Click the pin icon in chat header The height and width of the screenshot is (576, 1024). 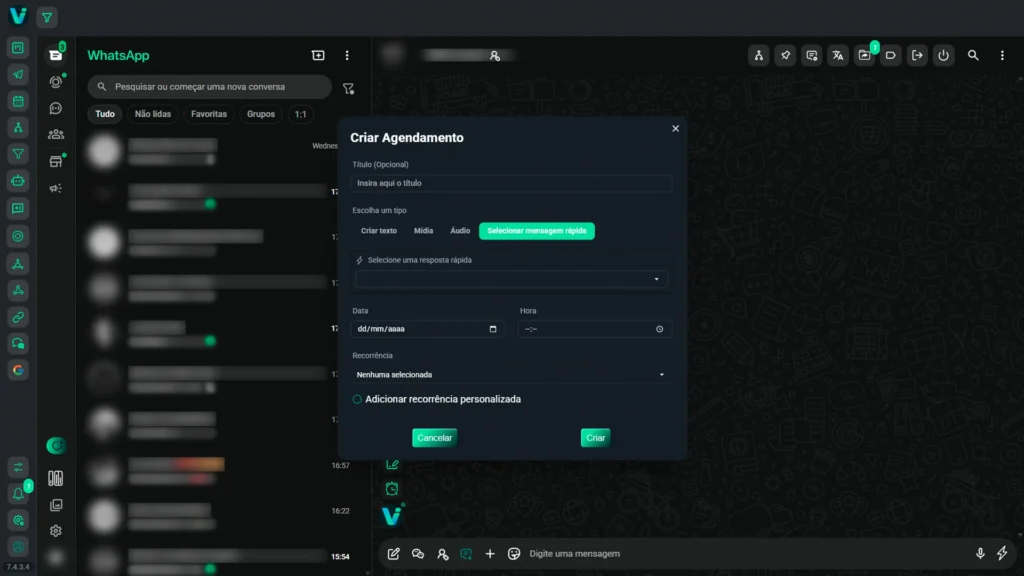[786, 56]
